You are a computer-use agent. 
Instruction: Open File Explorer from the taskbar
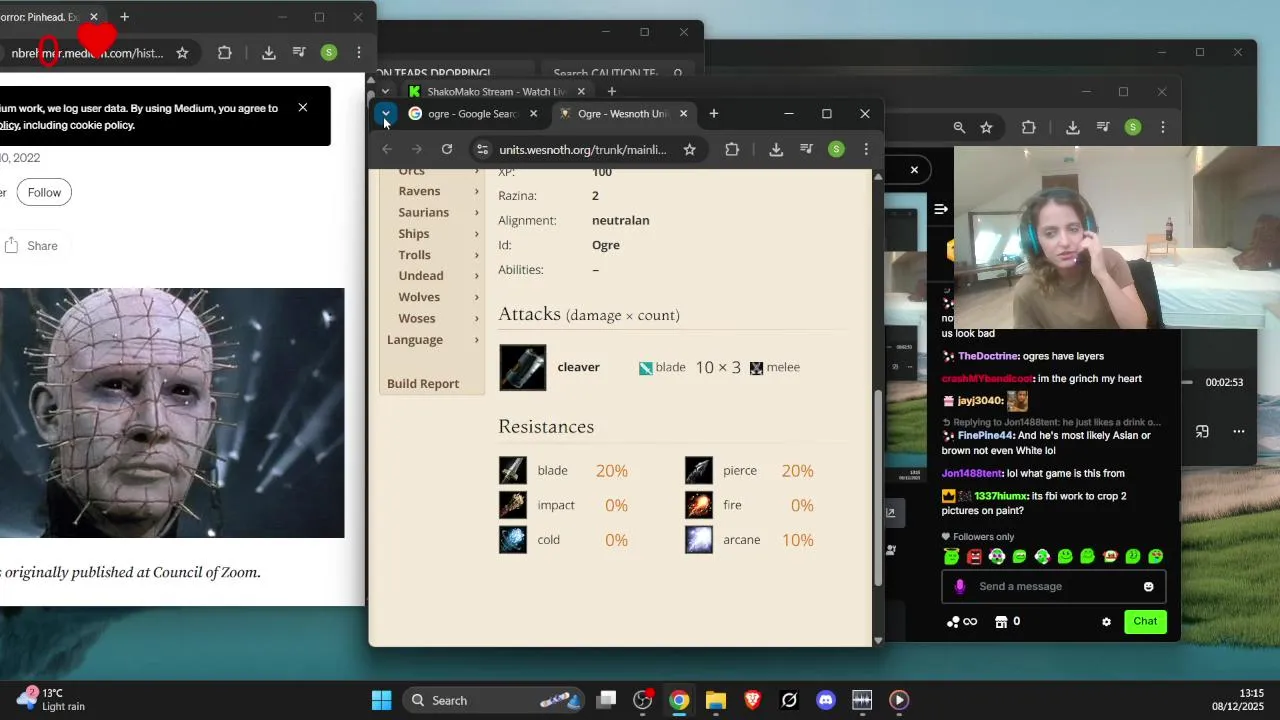[716, 700]
